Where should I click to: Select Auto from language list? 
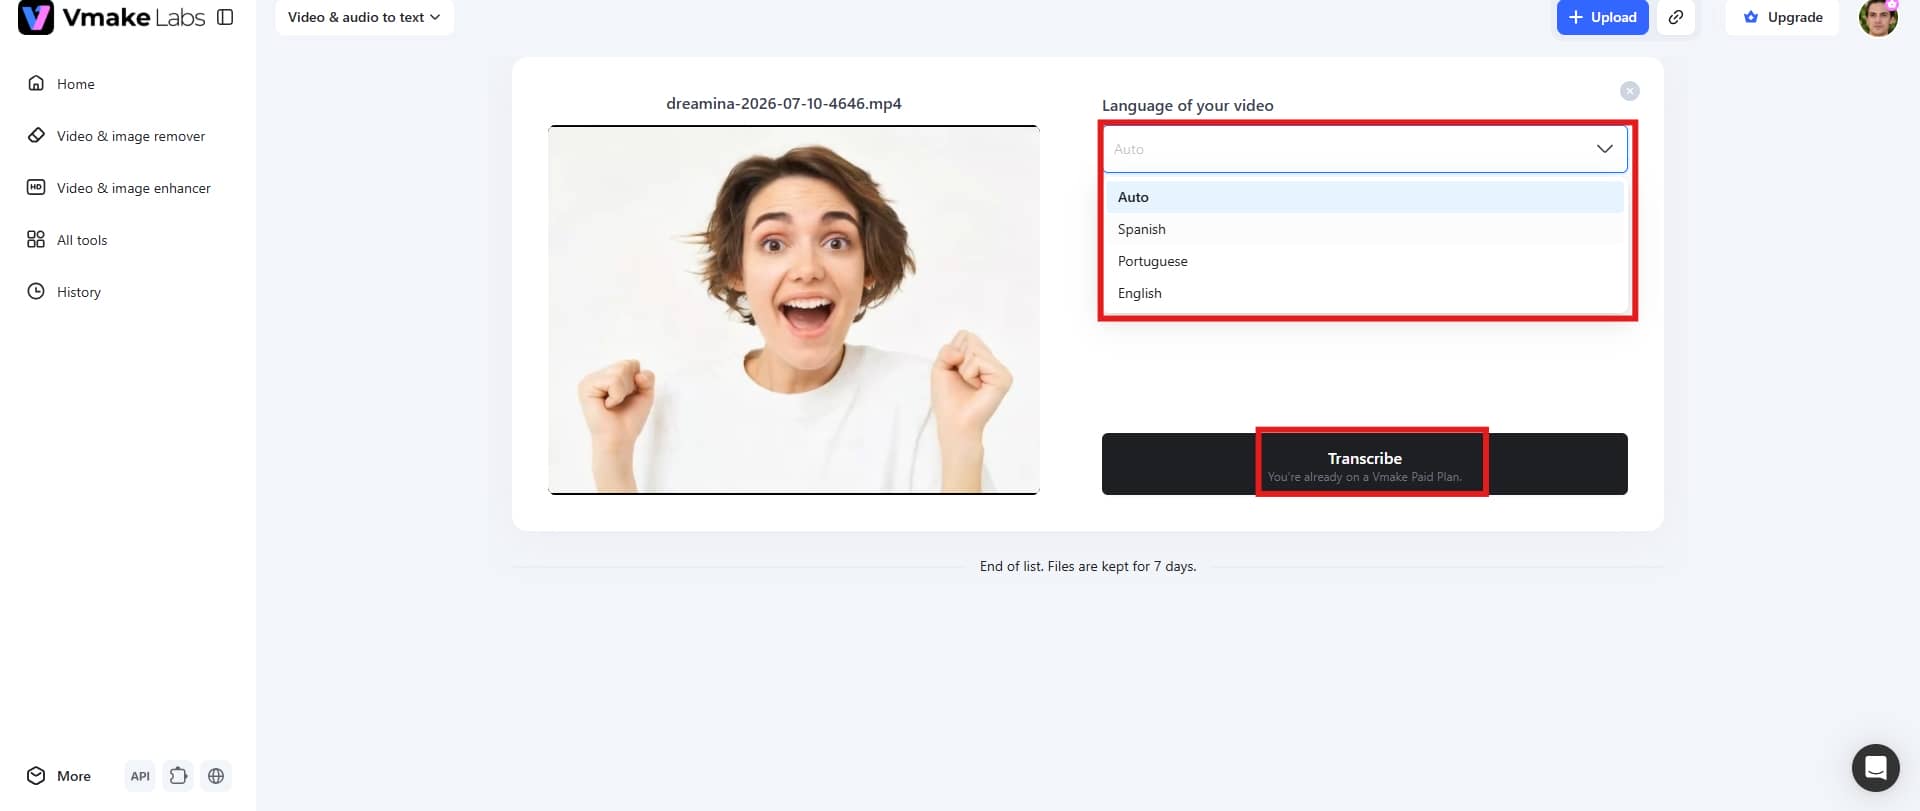pos(1365,197)
